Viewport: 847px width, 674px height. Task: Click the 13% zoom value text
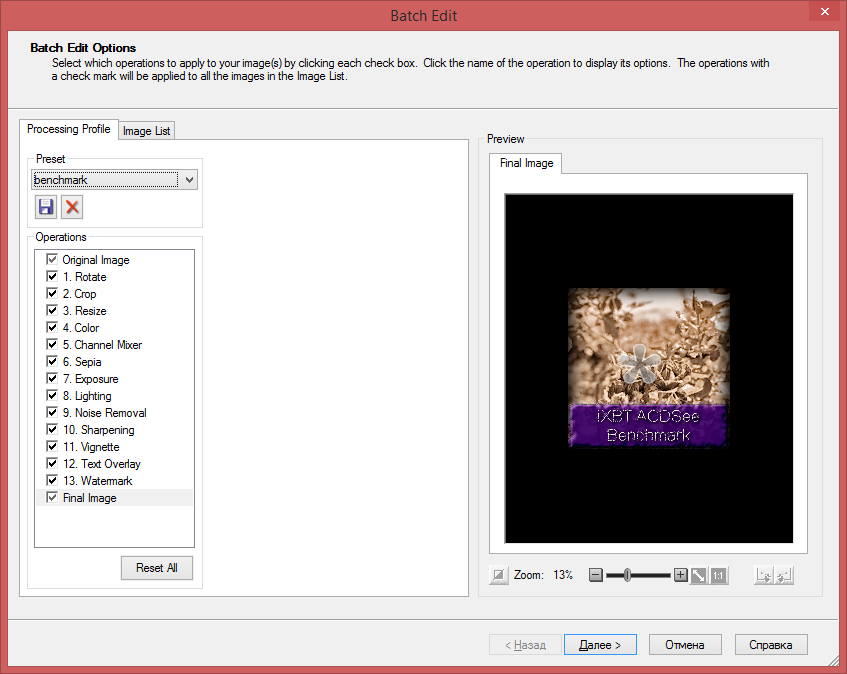[x=563, y=575]
